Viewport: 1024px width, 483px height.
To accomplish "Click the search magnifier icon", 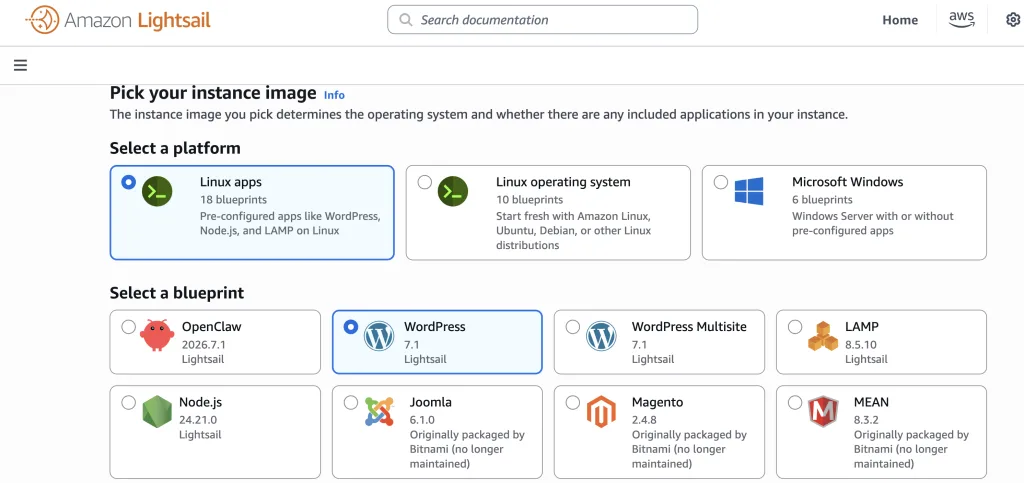I will coord(406,20).
